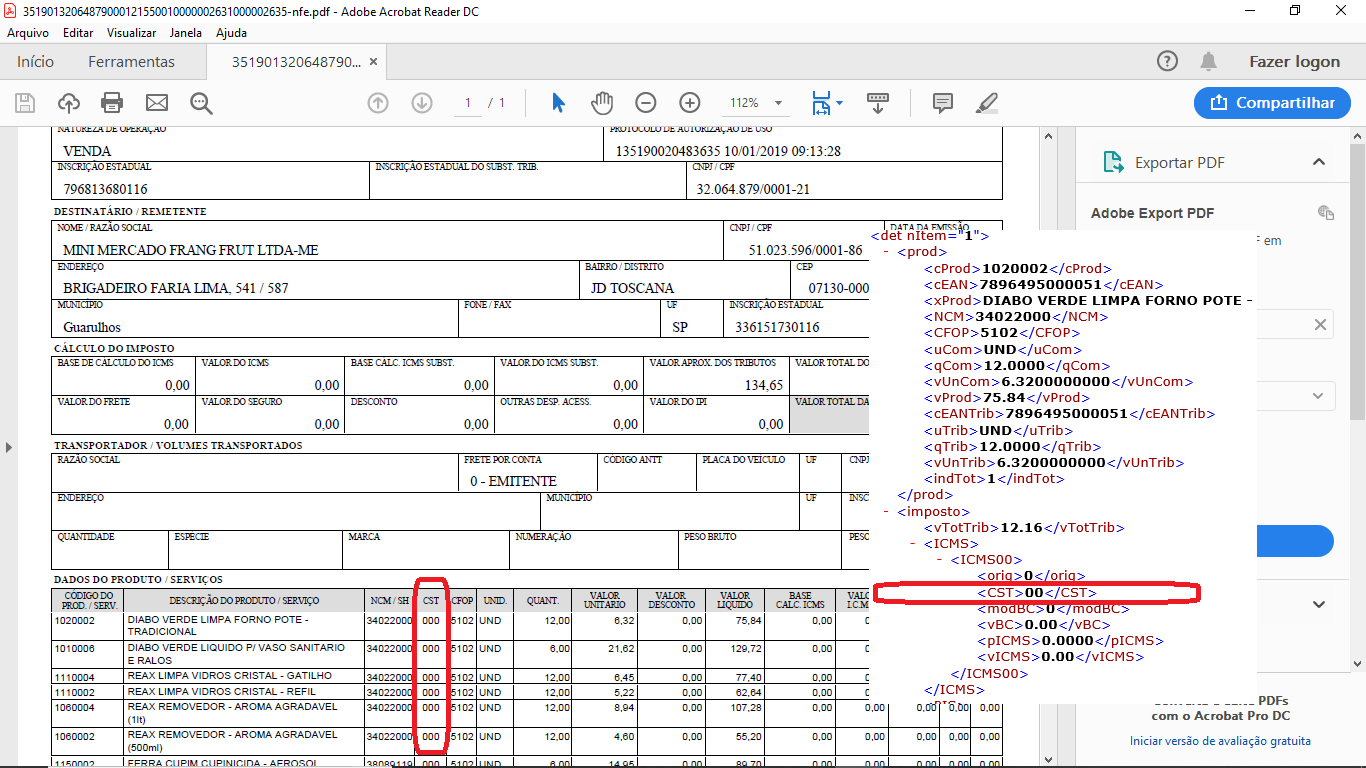The image size is (1366, 768).
Task: Click Iniciar versão de avaliação gratuita link
Action: [1220, 741]
